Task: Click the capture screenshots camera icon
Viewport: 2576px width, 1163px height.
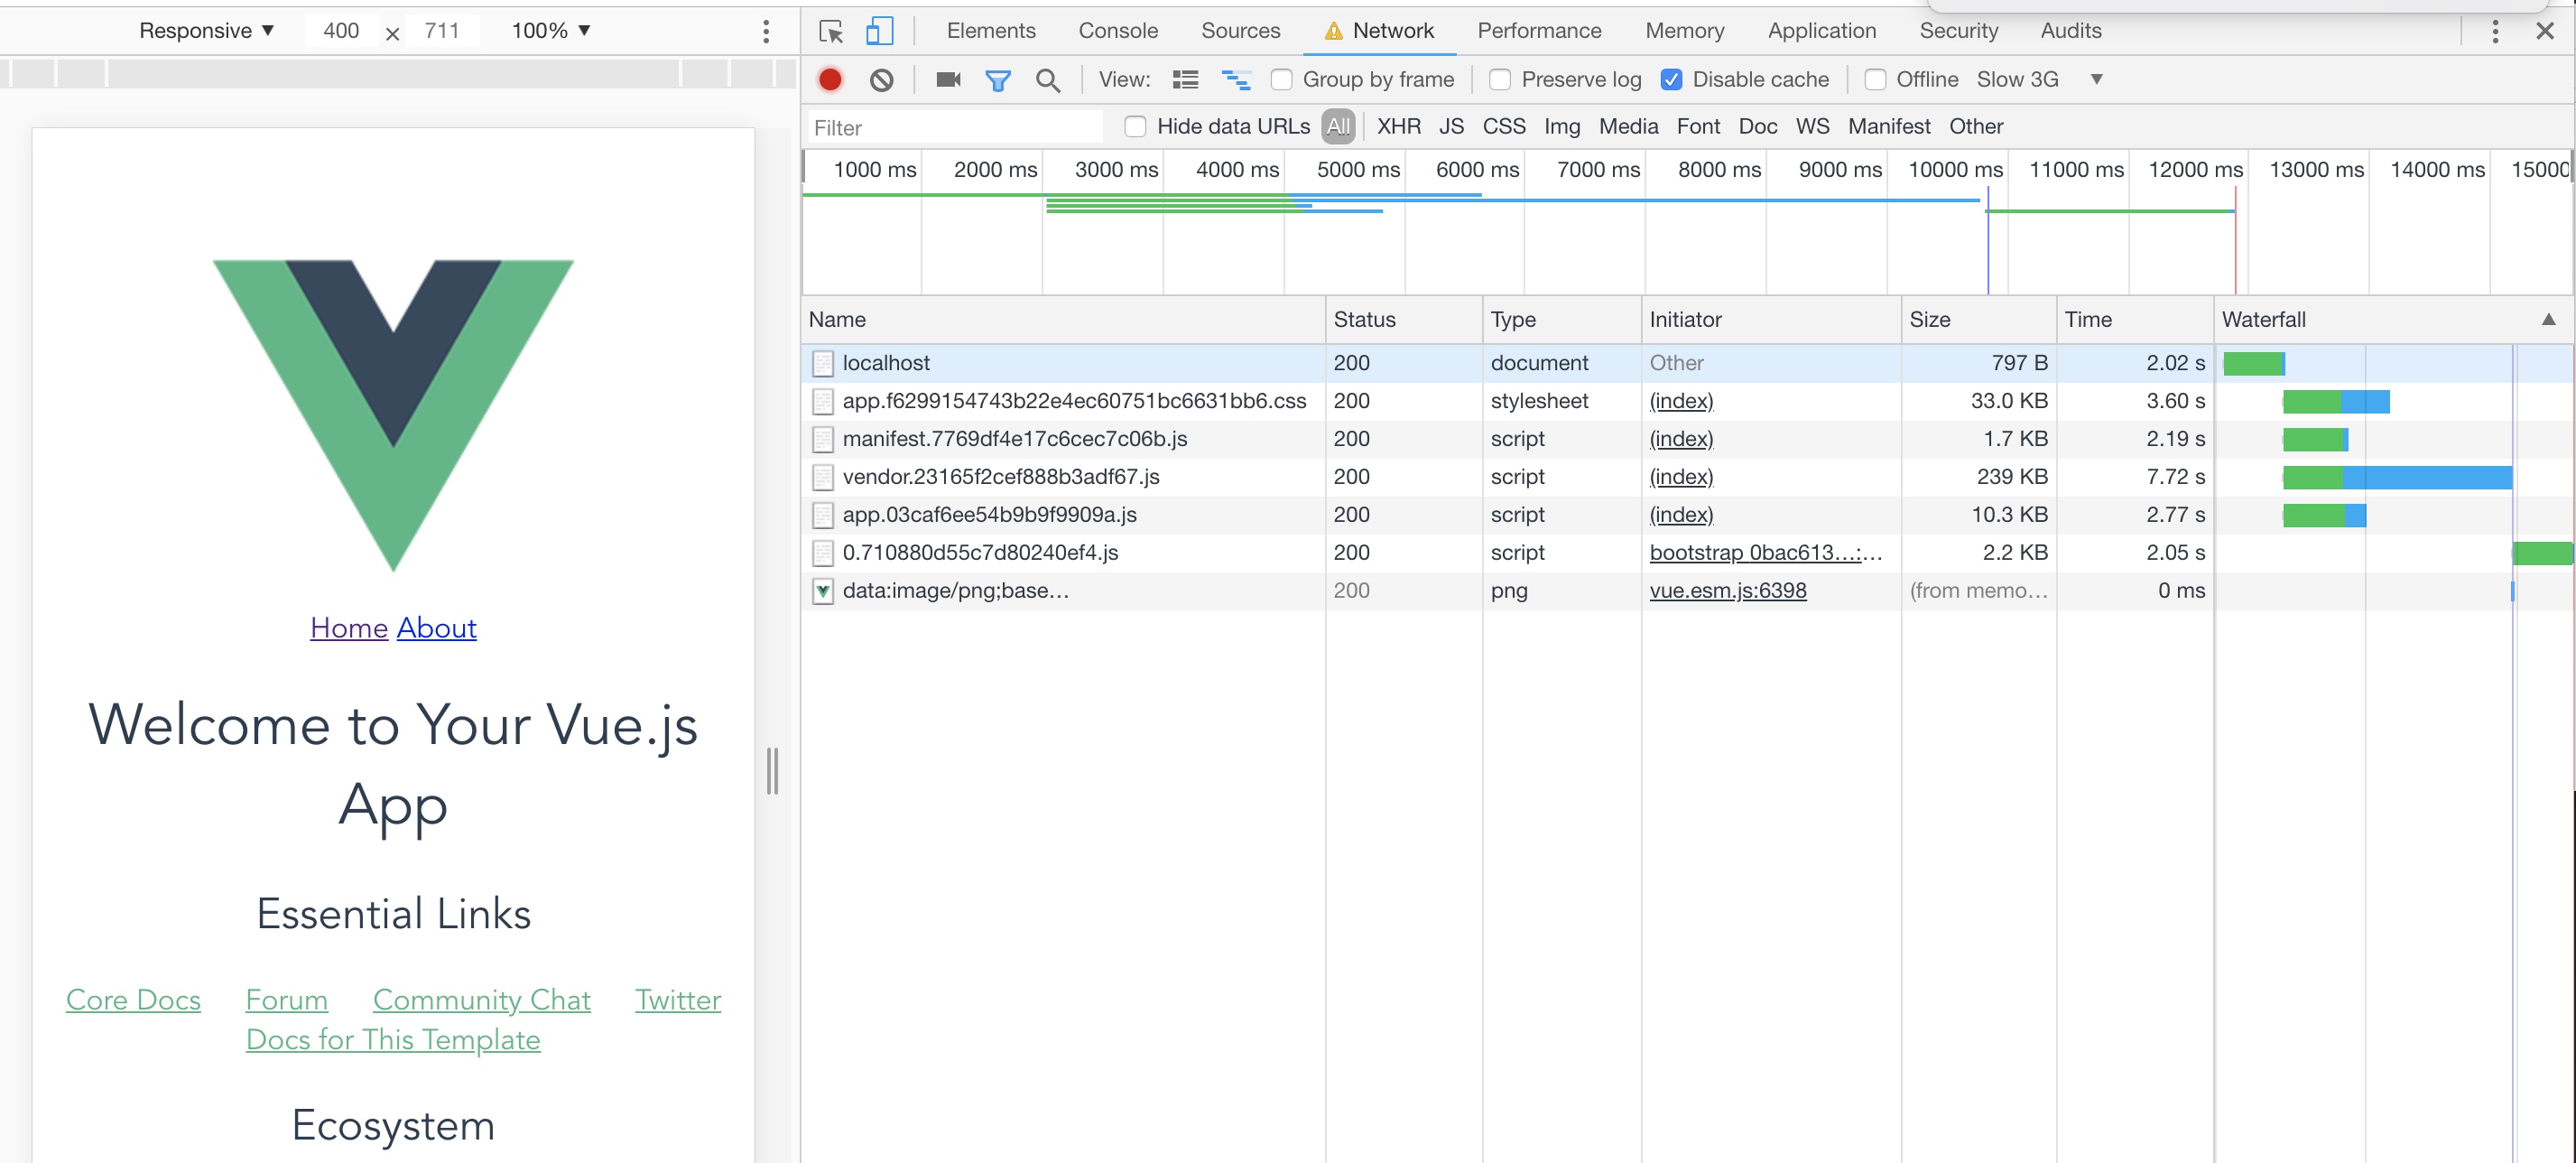Action: point(948,79)
